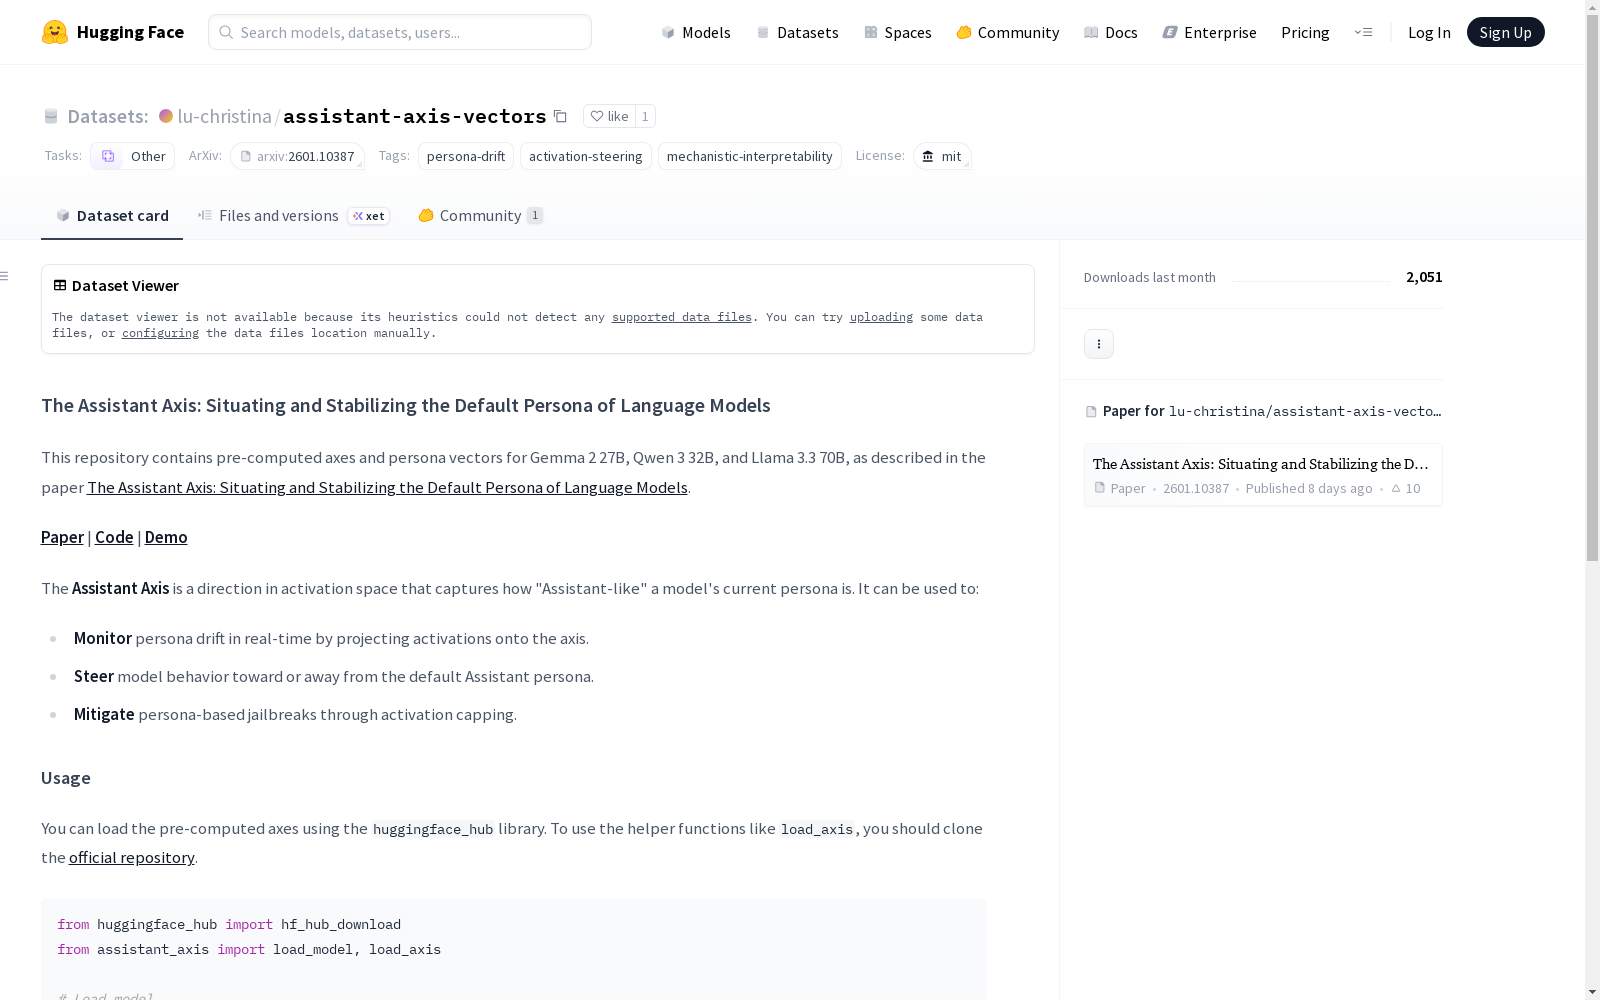This screenshot has width=1600, height=1000.
Task: Click the Dataset Viewer table icon
Action: pos(60,285)
